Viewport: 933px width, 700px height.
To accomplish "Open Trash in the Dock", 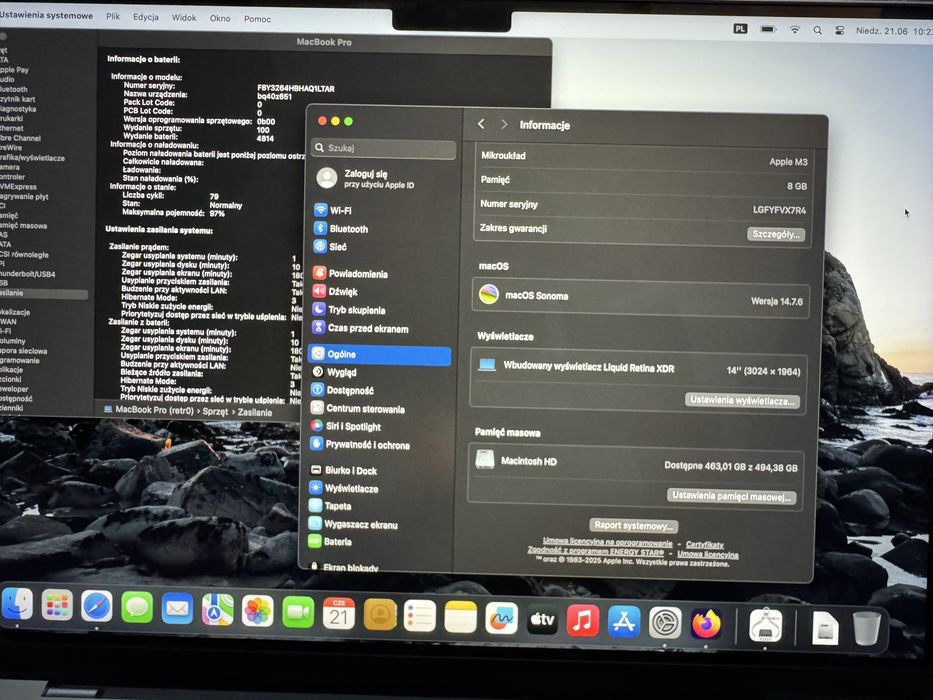I will [x=866, y=628].
